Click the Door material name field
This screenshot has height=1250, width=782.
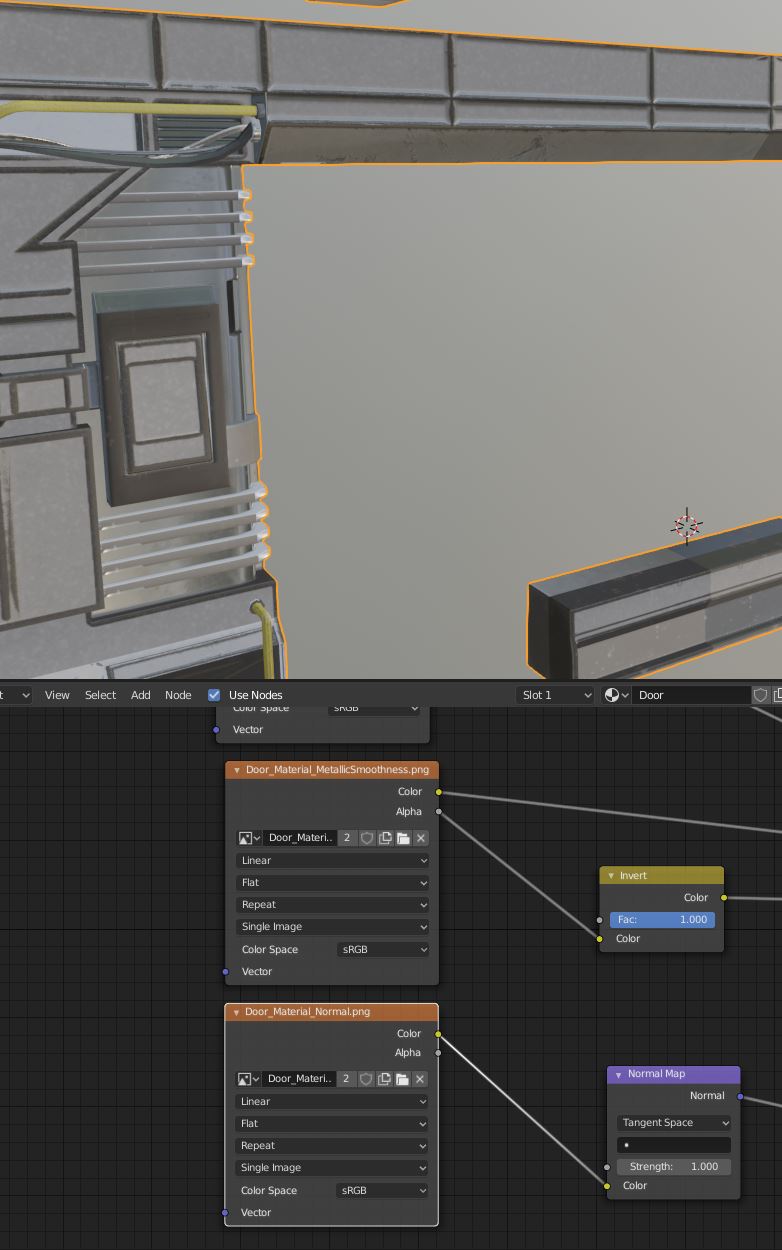(691, 695)
